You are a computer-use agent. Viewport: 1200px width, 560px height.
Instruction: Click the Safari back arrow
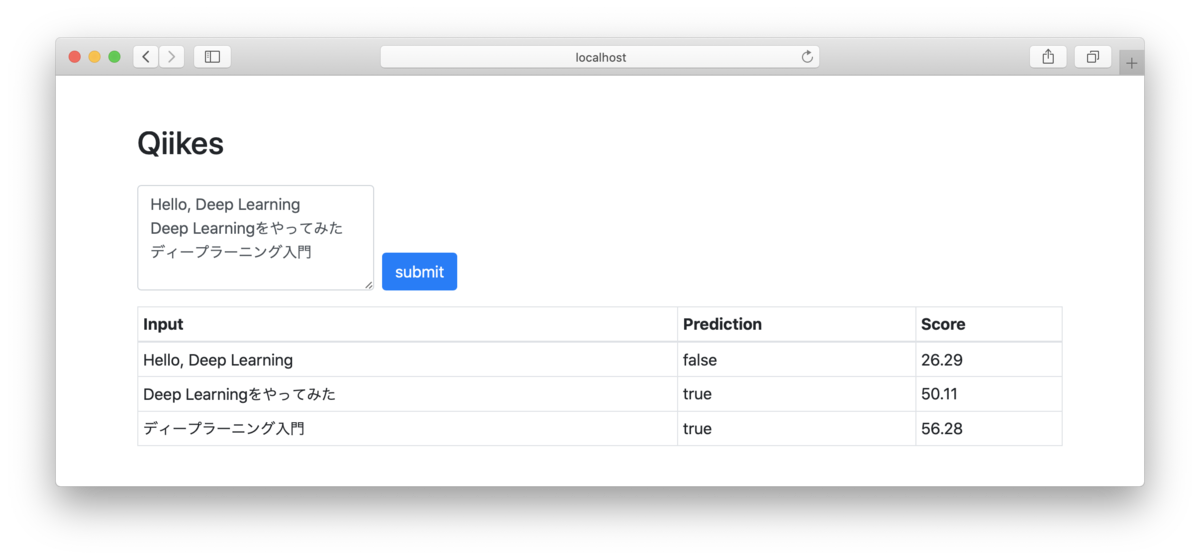(146, 57)
